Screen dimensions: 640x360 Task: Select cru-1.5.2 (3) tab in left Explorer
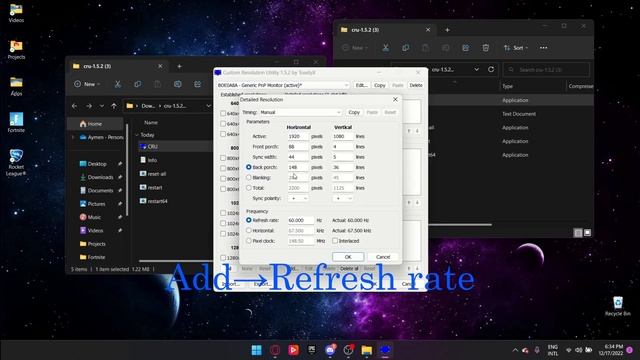(x=118, y=66)
